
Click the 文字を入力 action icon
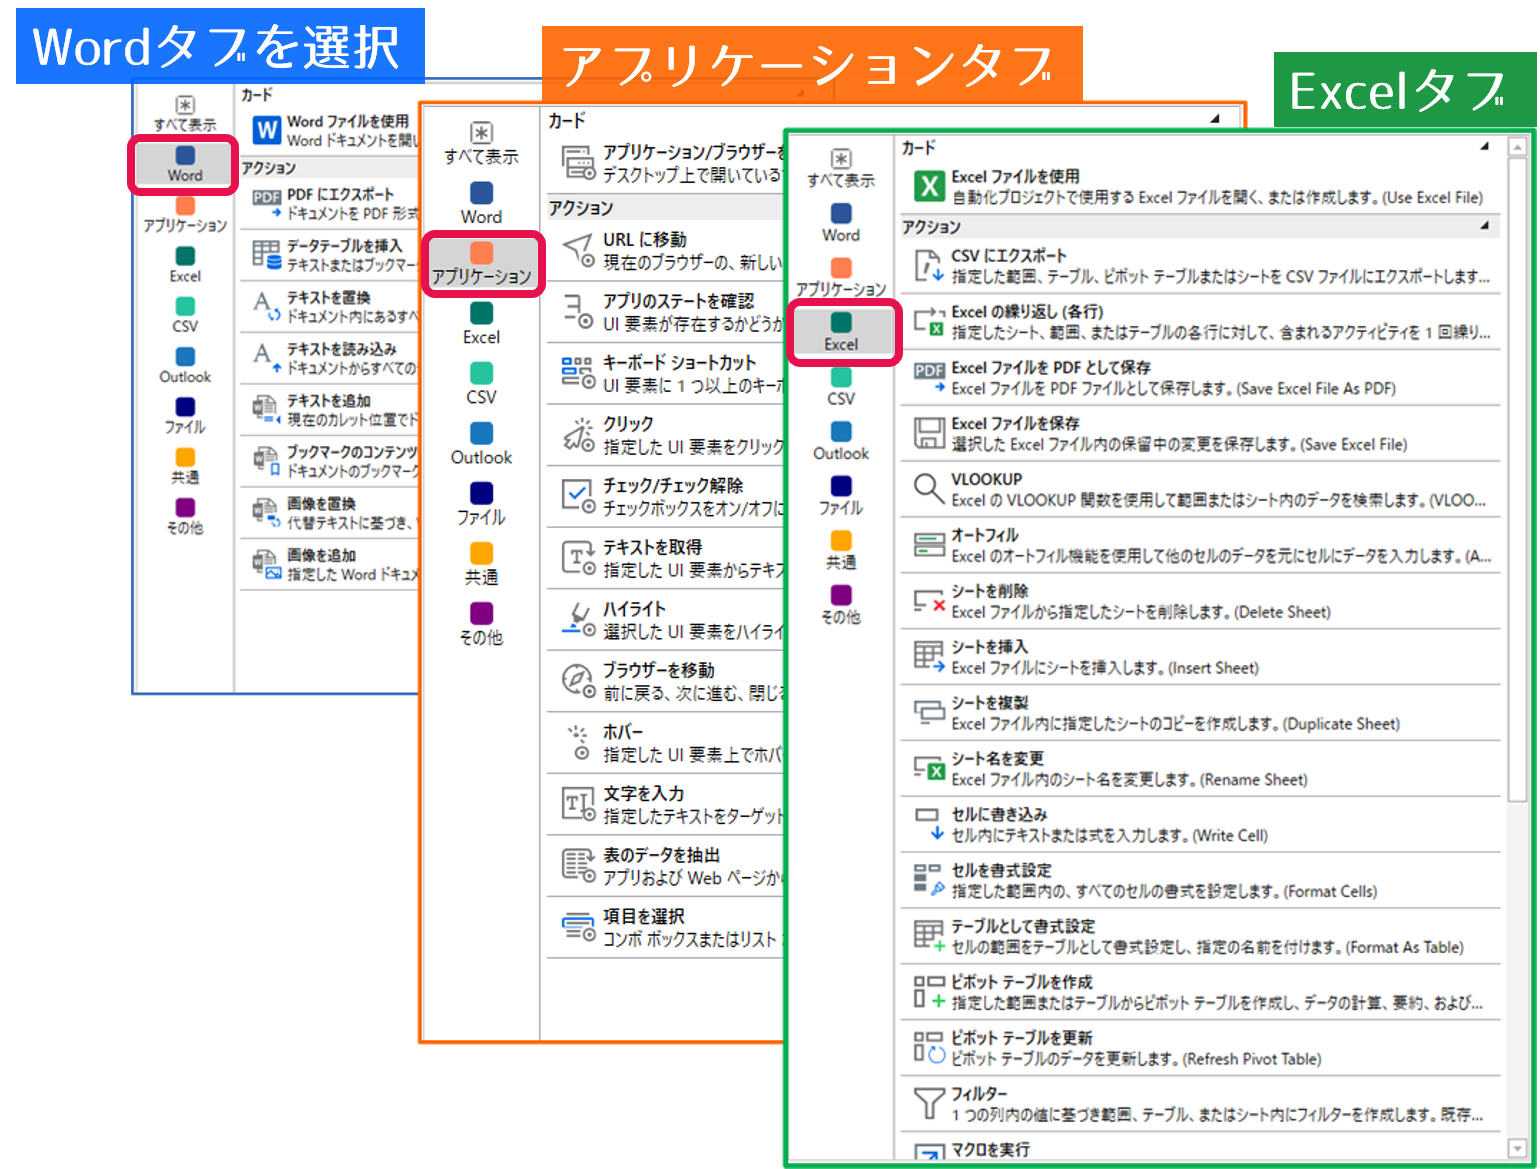click(578, 804)
